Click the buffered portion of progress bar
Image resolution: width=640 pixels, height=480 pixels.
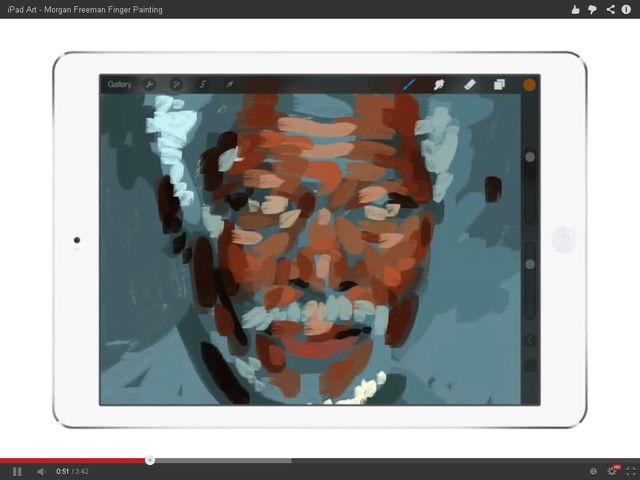(x=223, y=460)
